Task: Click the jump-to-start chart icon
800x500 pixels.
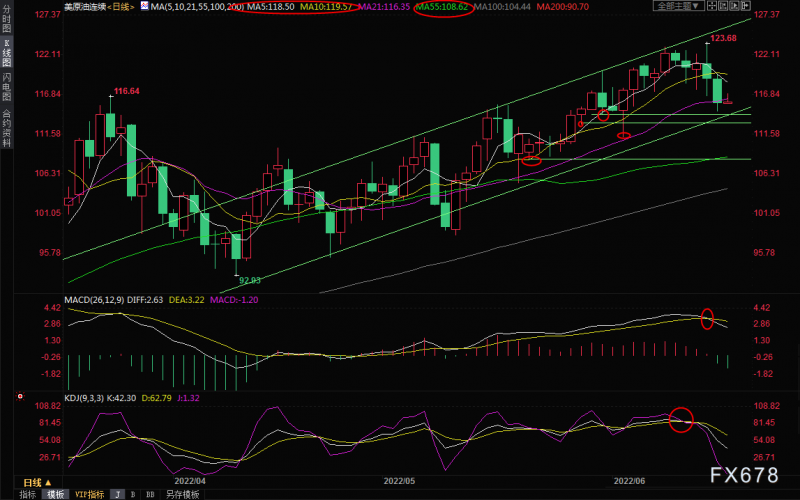Action: pos(723,6)
